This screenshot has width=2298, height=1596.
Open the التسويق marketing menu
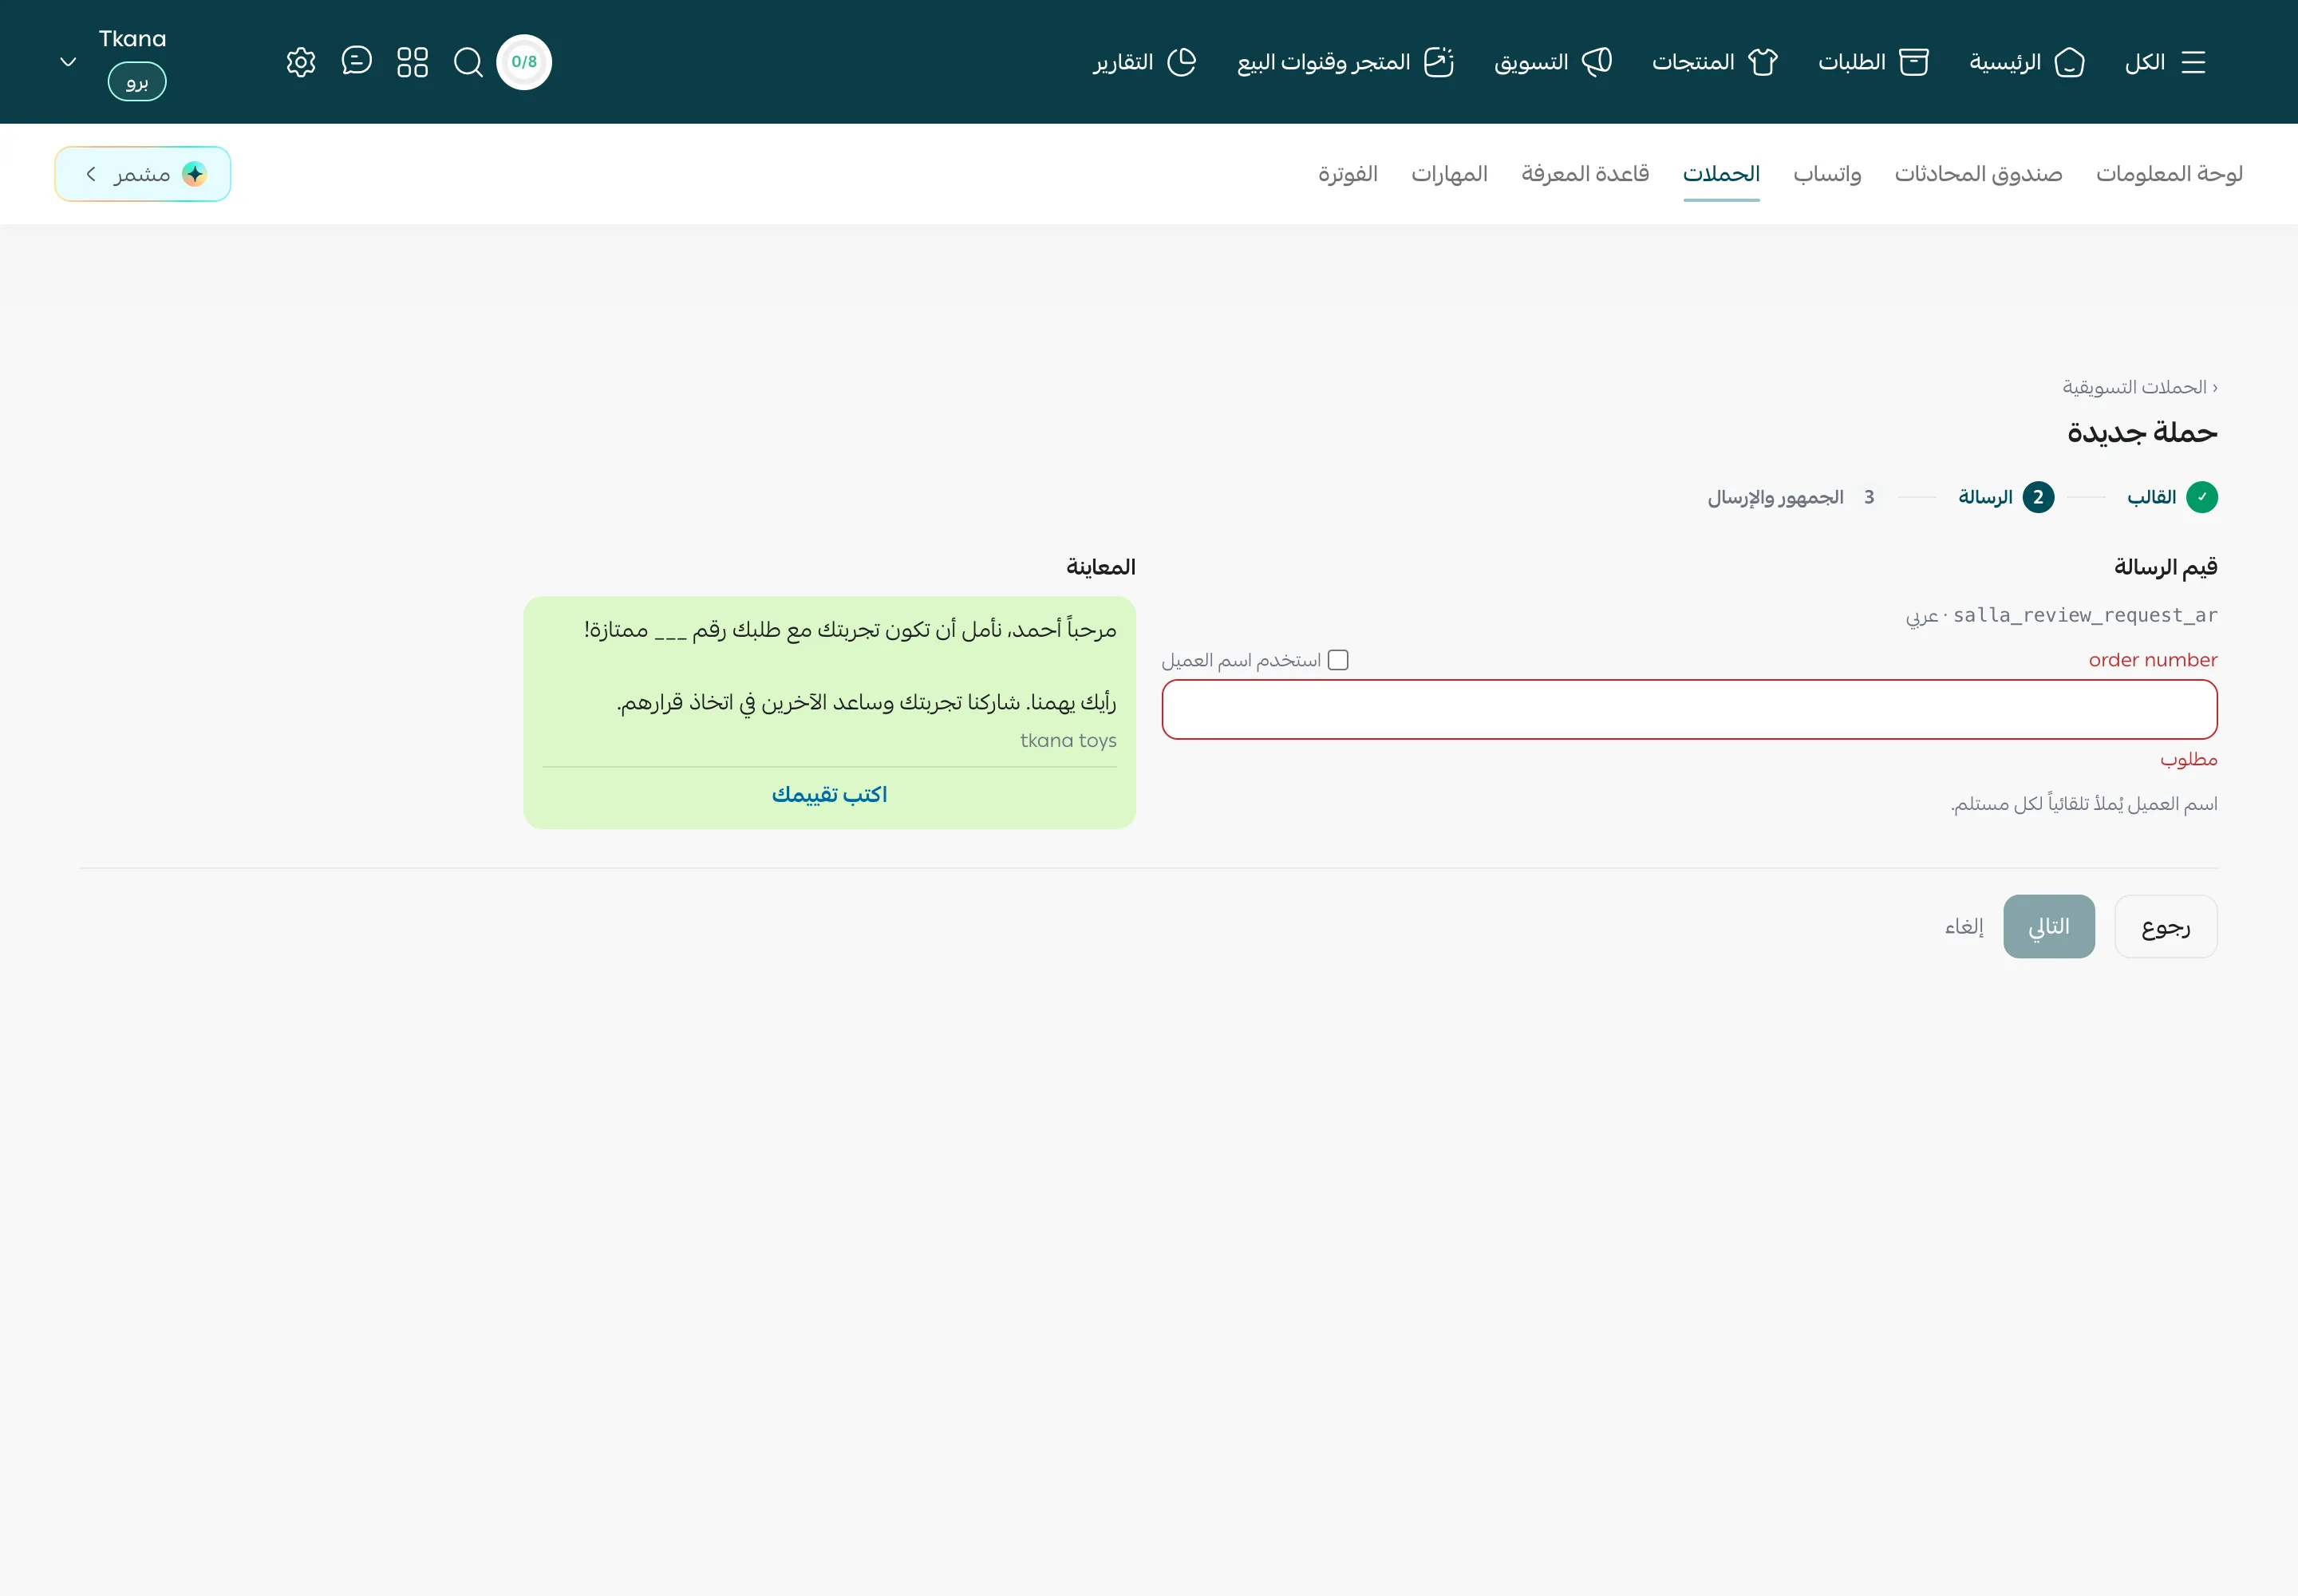[x=1553, y=62]
